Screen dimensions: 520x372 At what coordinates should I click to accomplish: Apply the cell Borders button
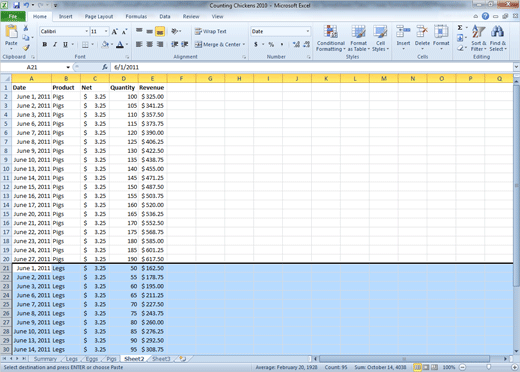85,44
